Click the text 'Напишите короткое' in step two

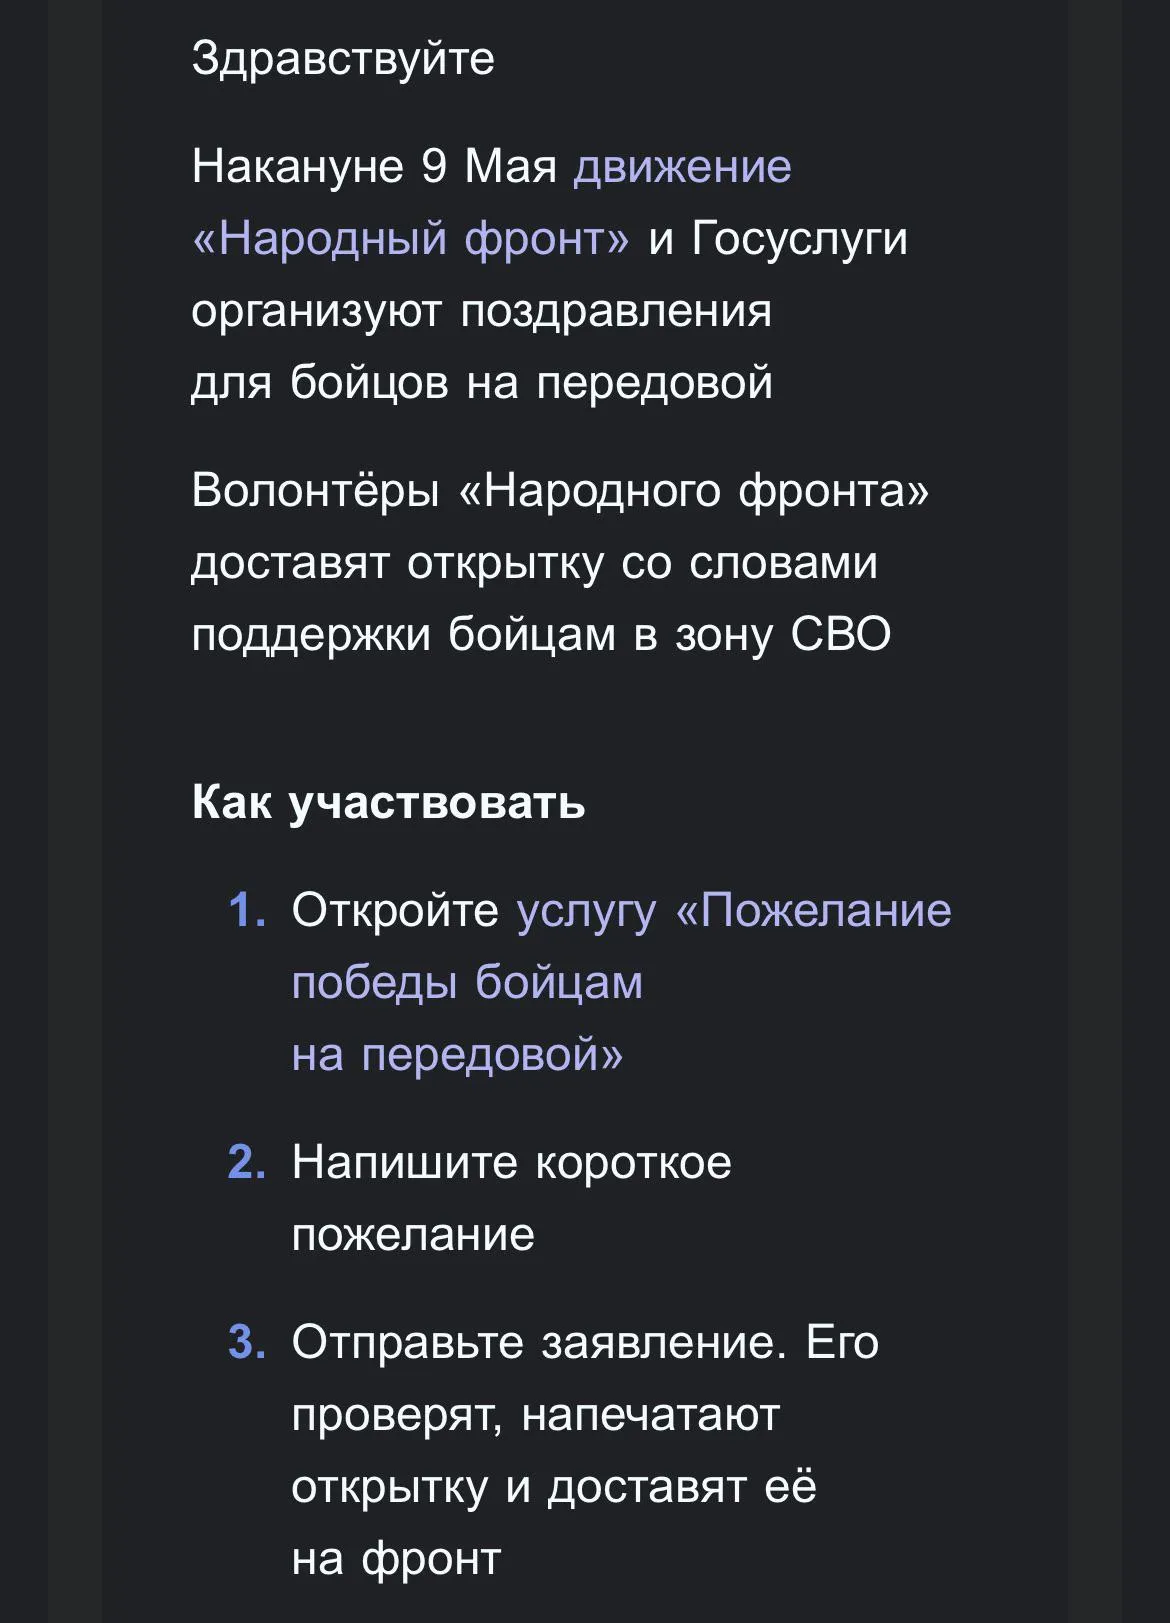click(x=512, y=1162)
